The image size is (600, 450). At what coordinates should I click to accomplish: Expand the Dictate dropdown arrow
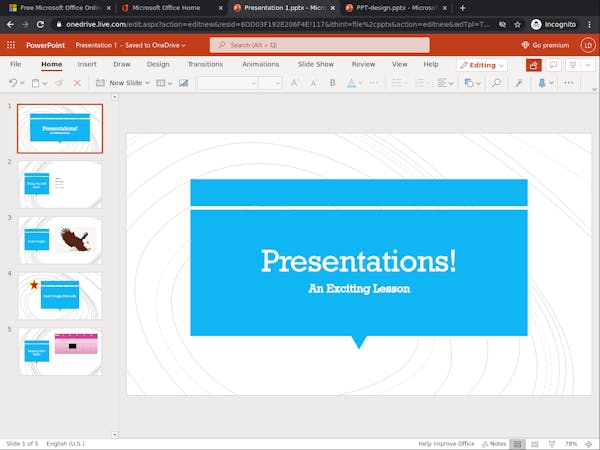tap(551, 83)
